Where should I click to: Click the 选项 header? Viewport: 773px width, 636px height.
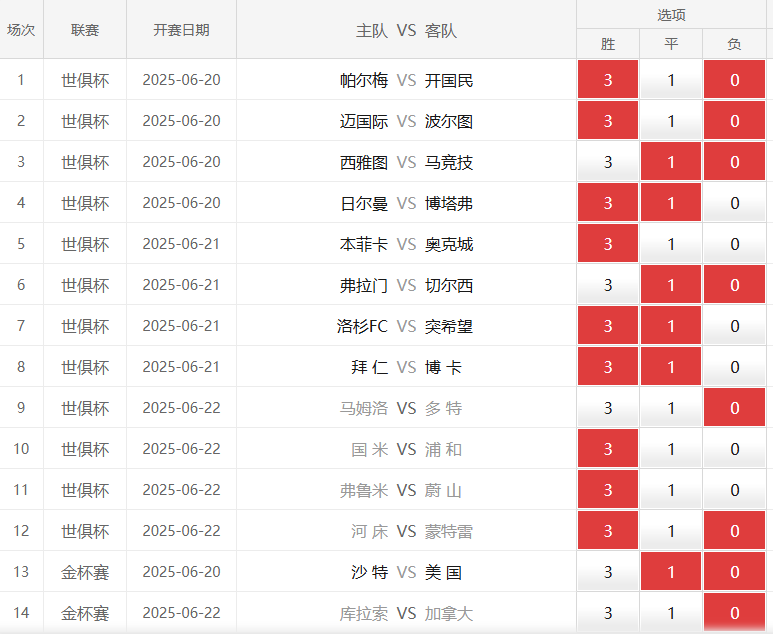671,15
